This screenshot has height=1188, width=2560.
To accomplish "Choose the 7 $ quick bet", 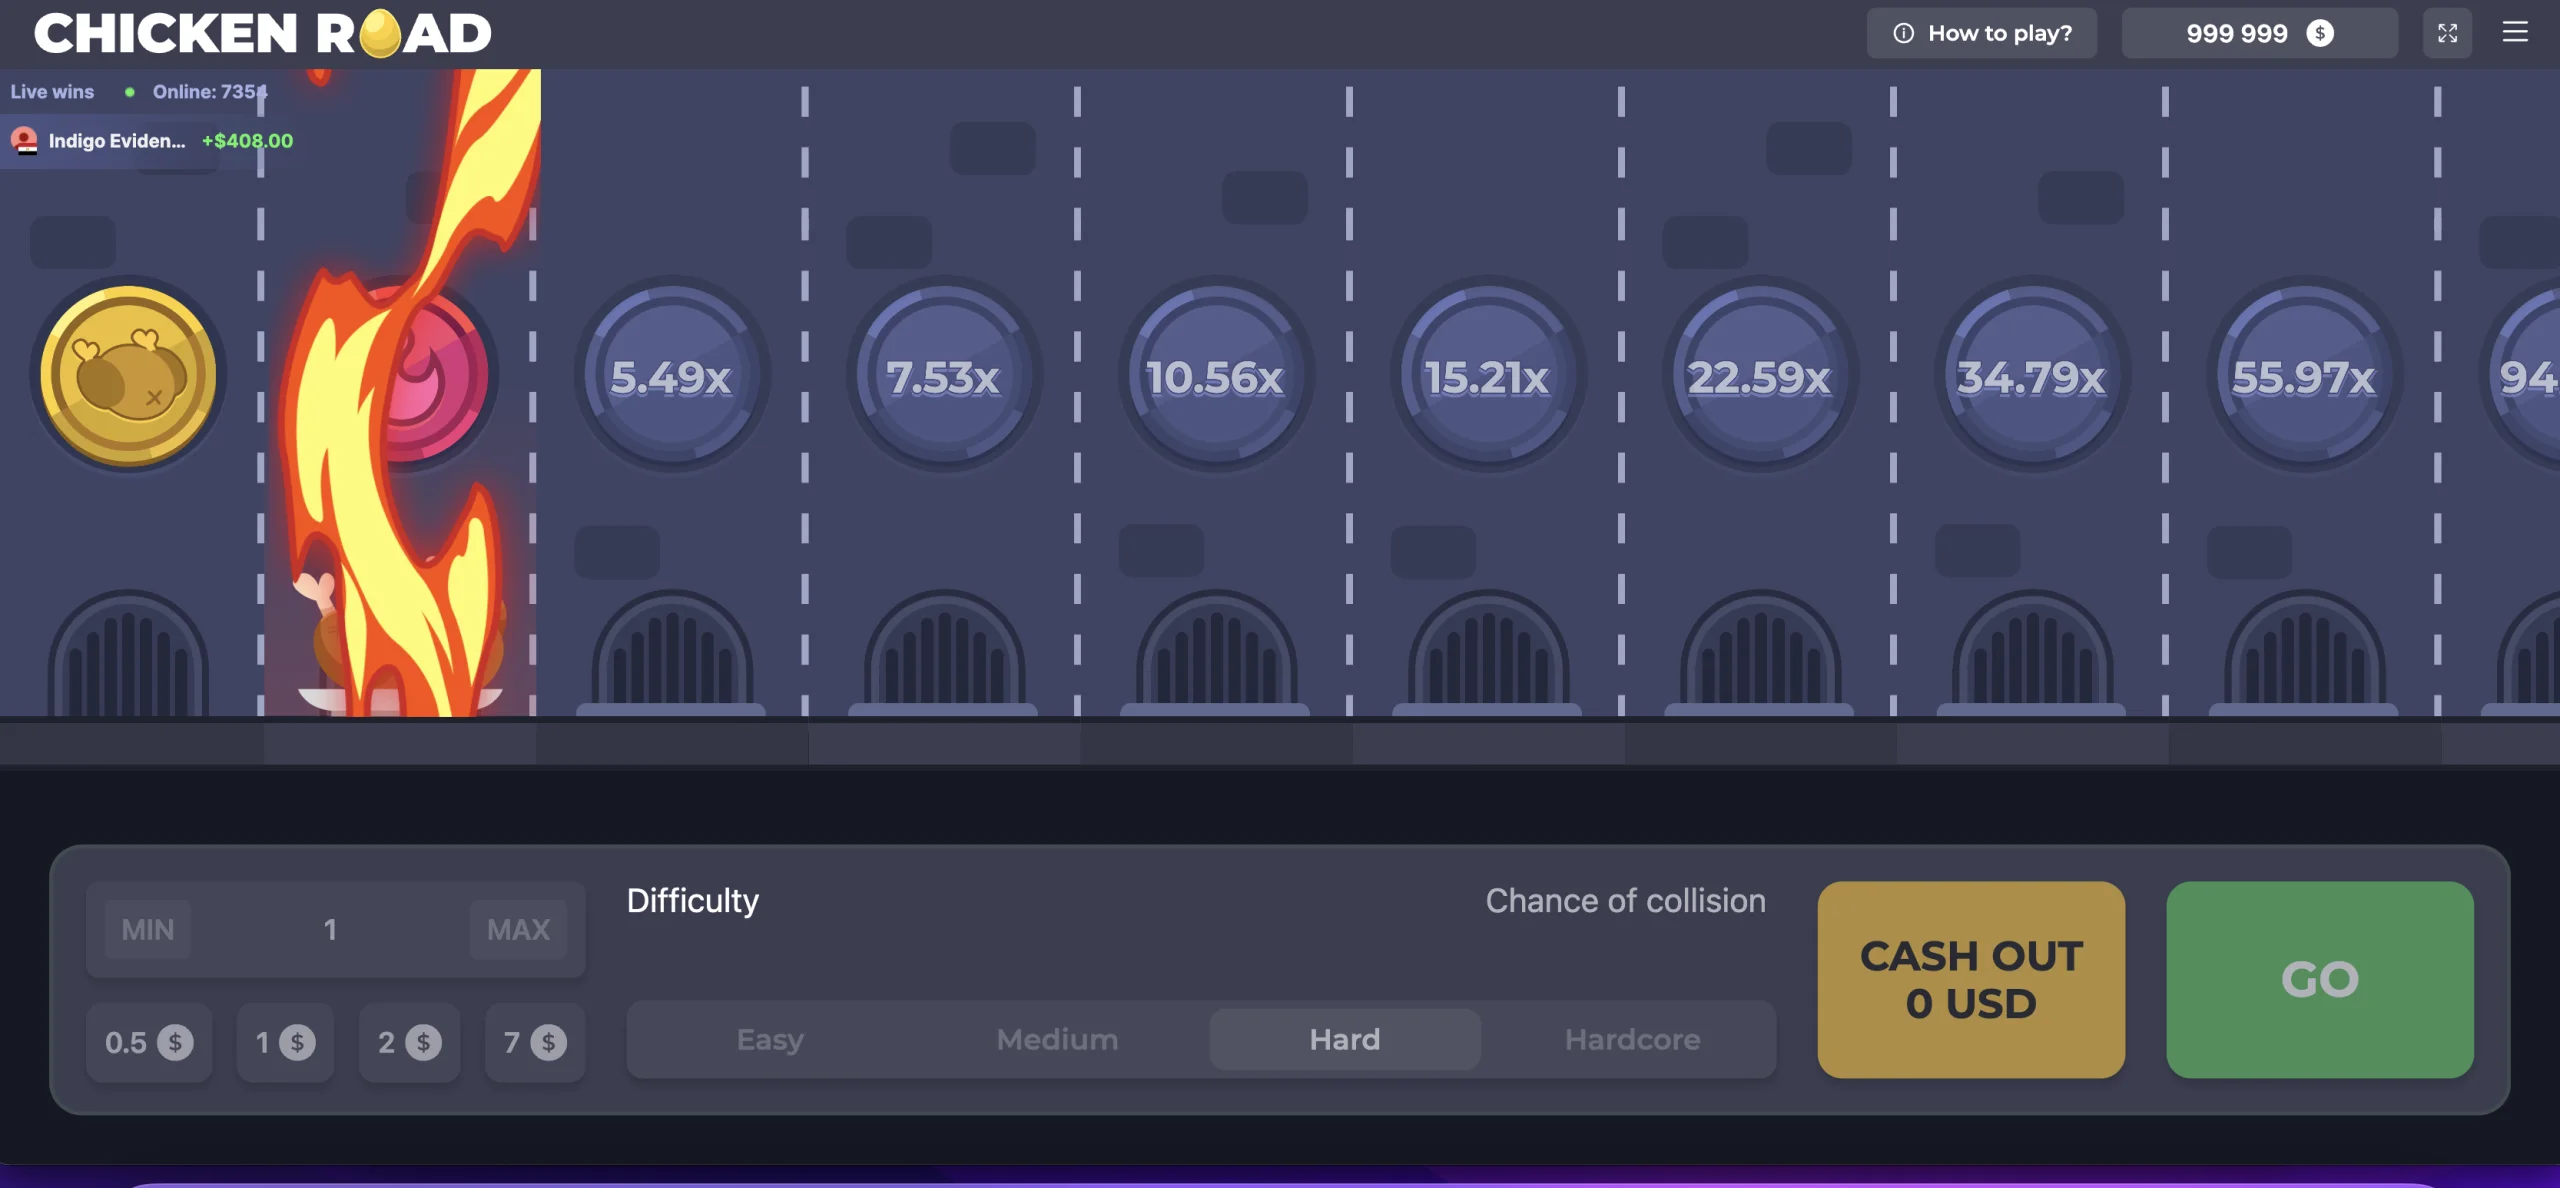I will click(x=535, y=1042).
